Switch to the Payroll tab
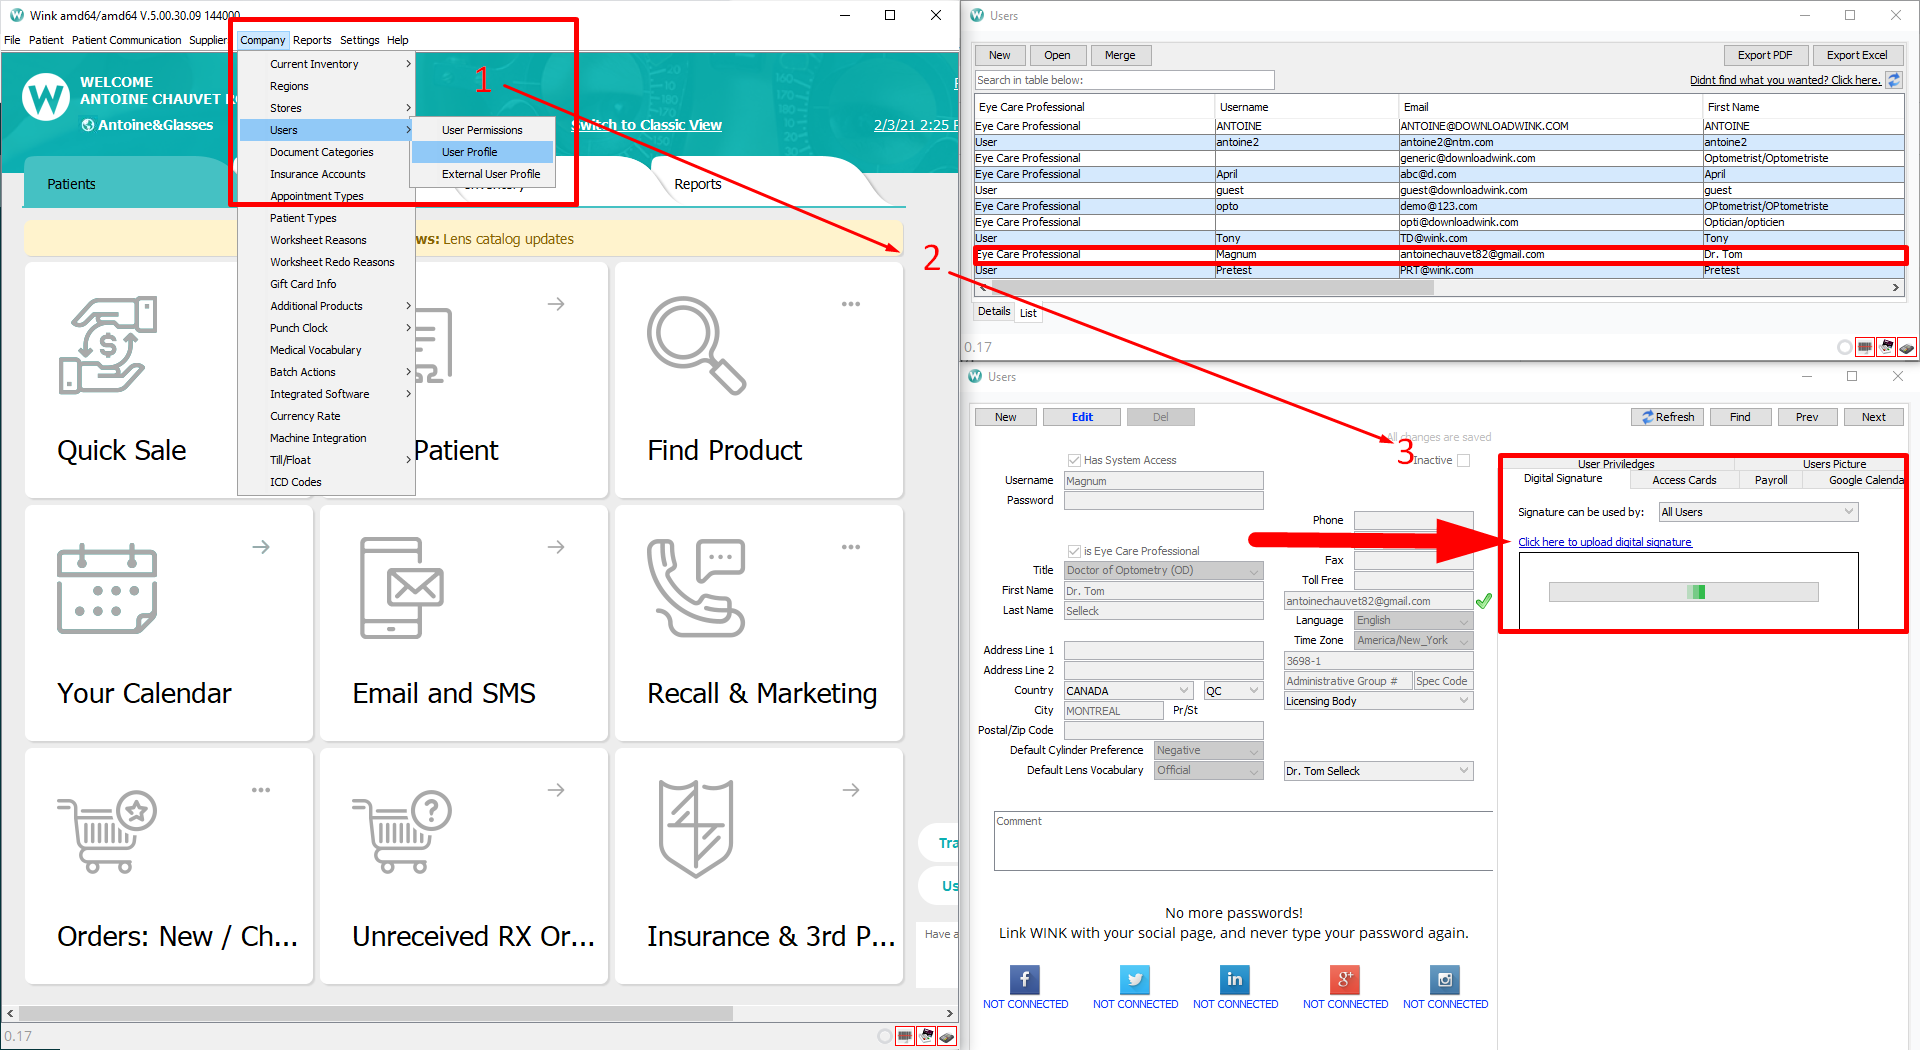The width and height of the screenshot is (1920, 1050). [1770, 480]
